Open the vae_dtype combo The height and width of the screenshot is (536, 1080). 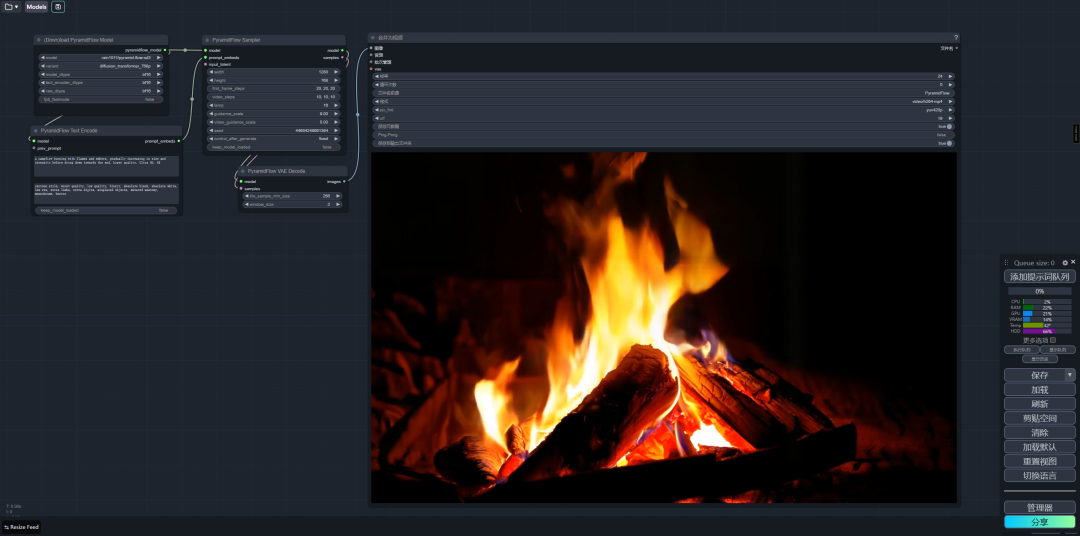(x=100, y=91)
